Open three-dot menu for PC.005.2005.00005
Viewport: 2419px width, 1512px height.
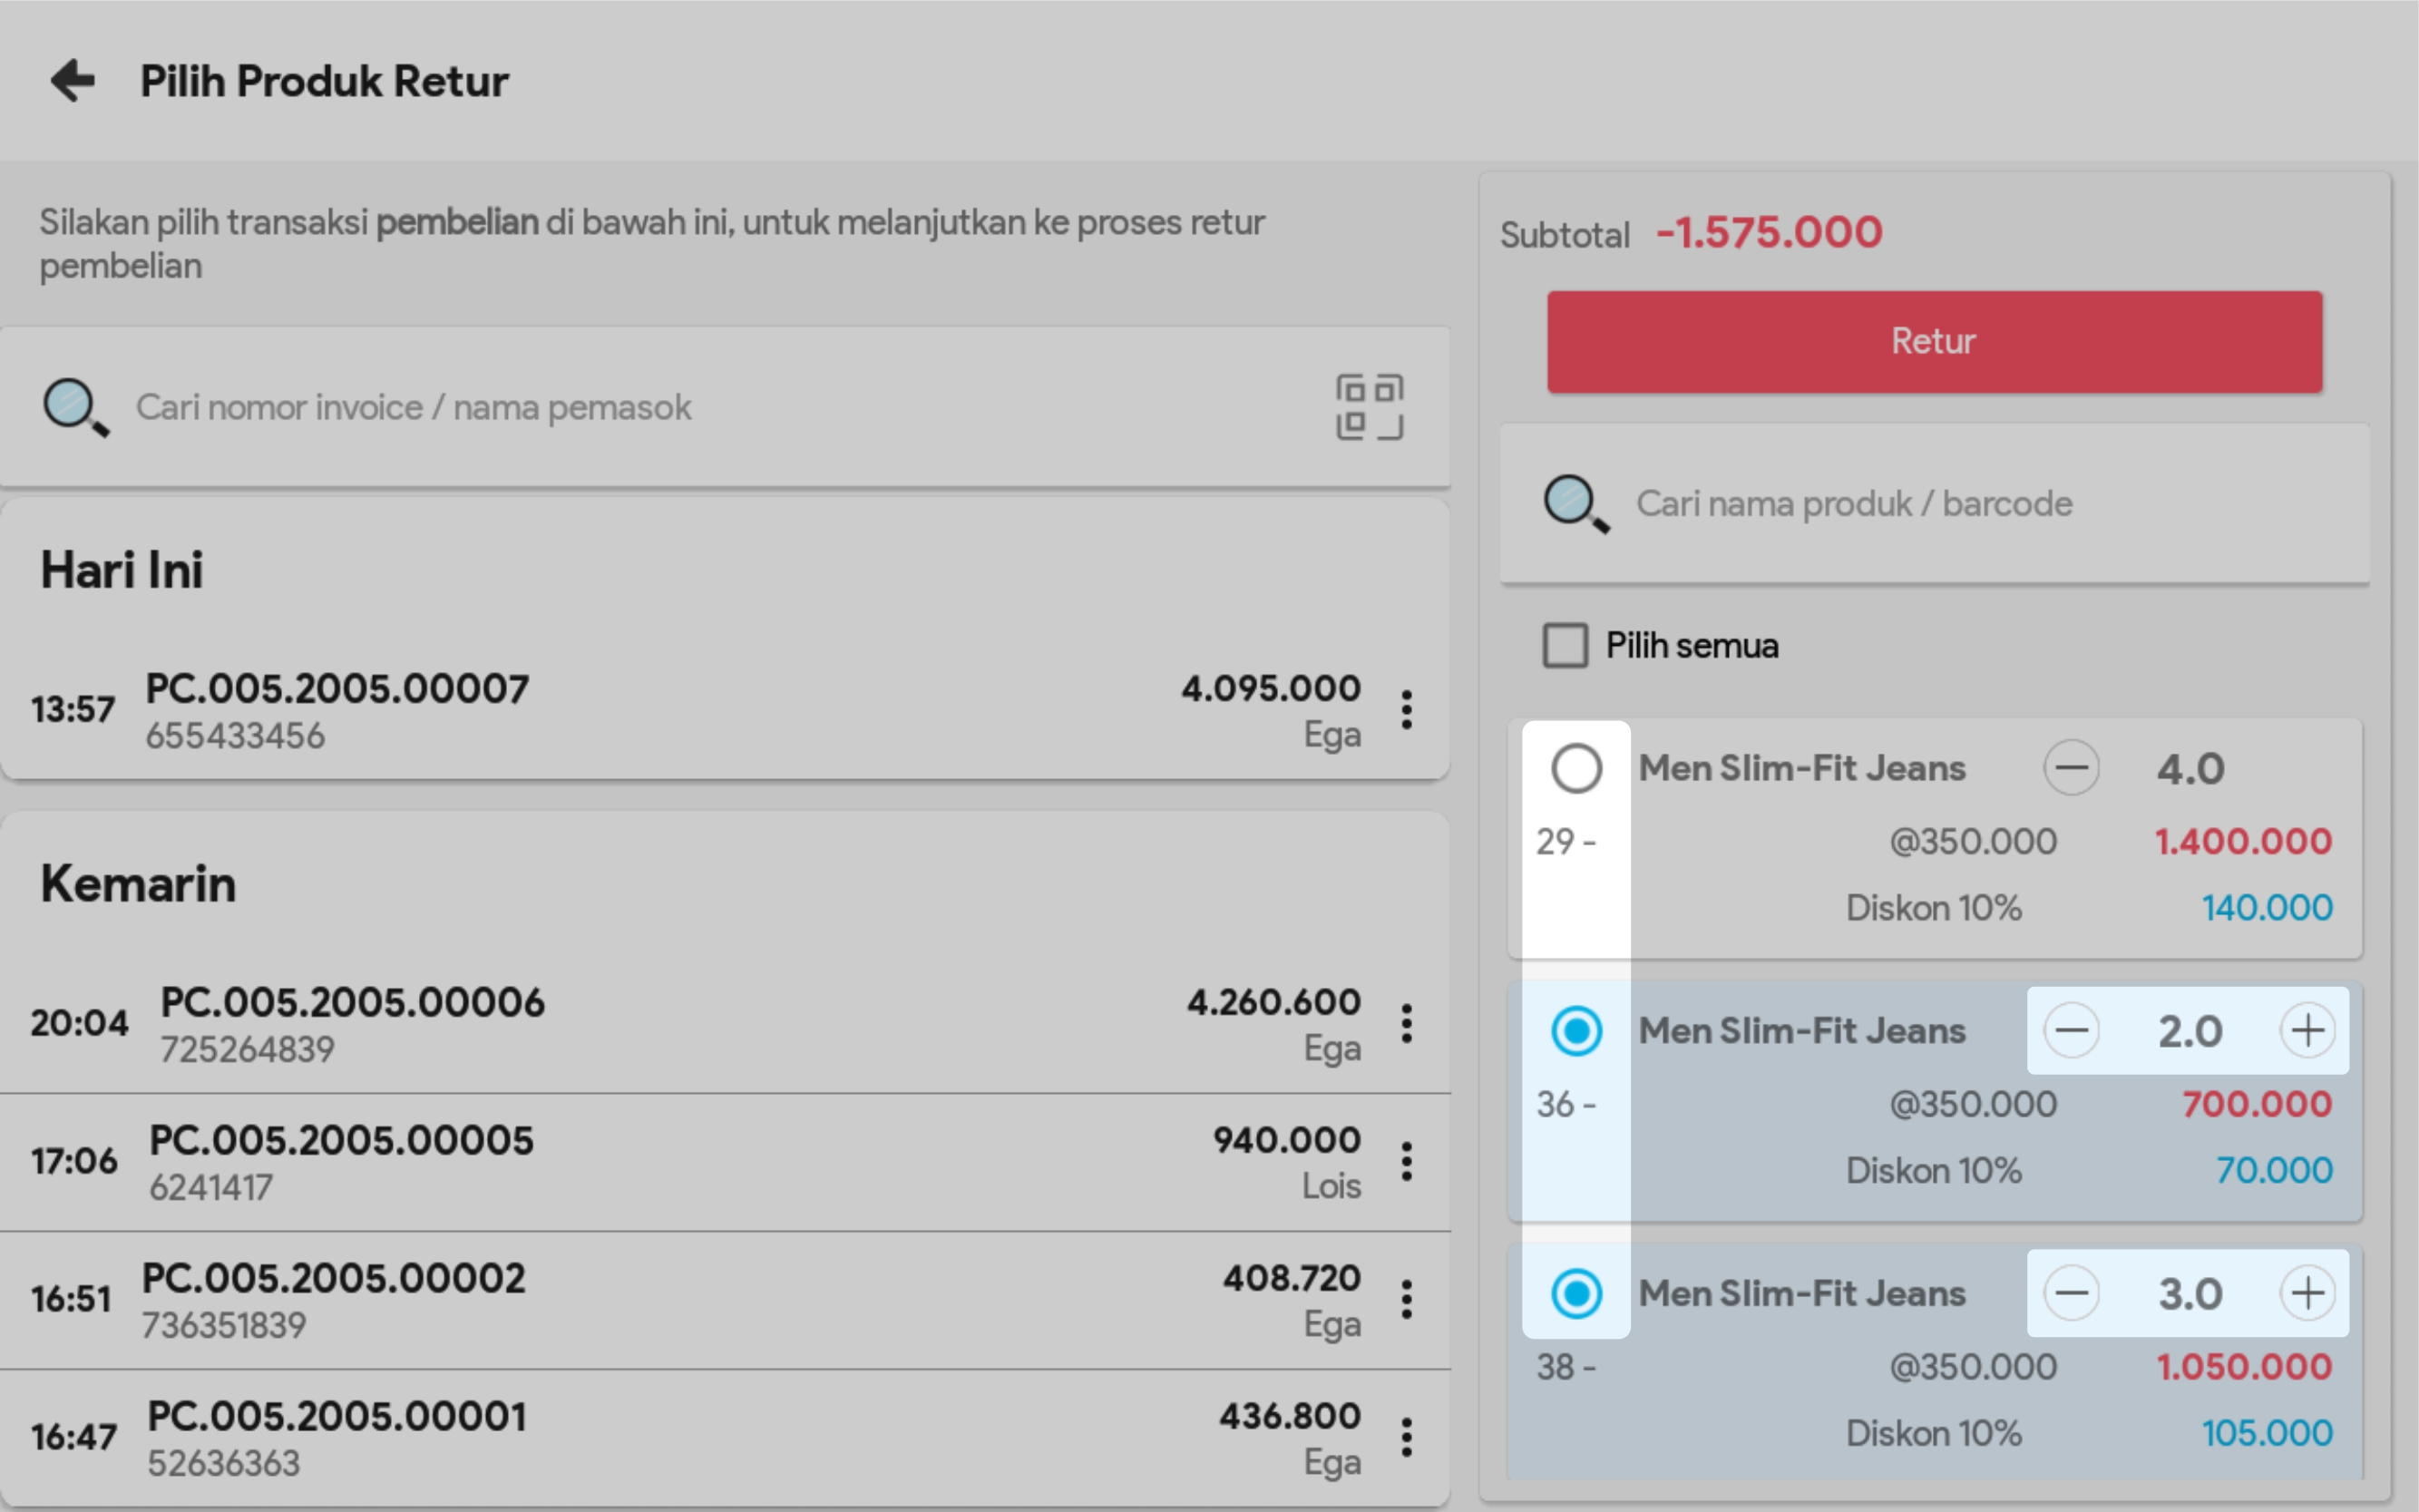pyautogui.click(x=1406, y=1162)
